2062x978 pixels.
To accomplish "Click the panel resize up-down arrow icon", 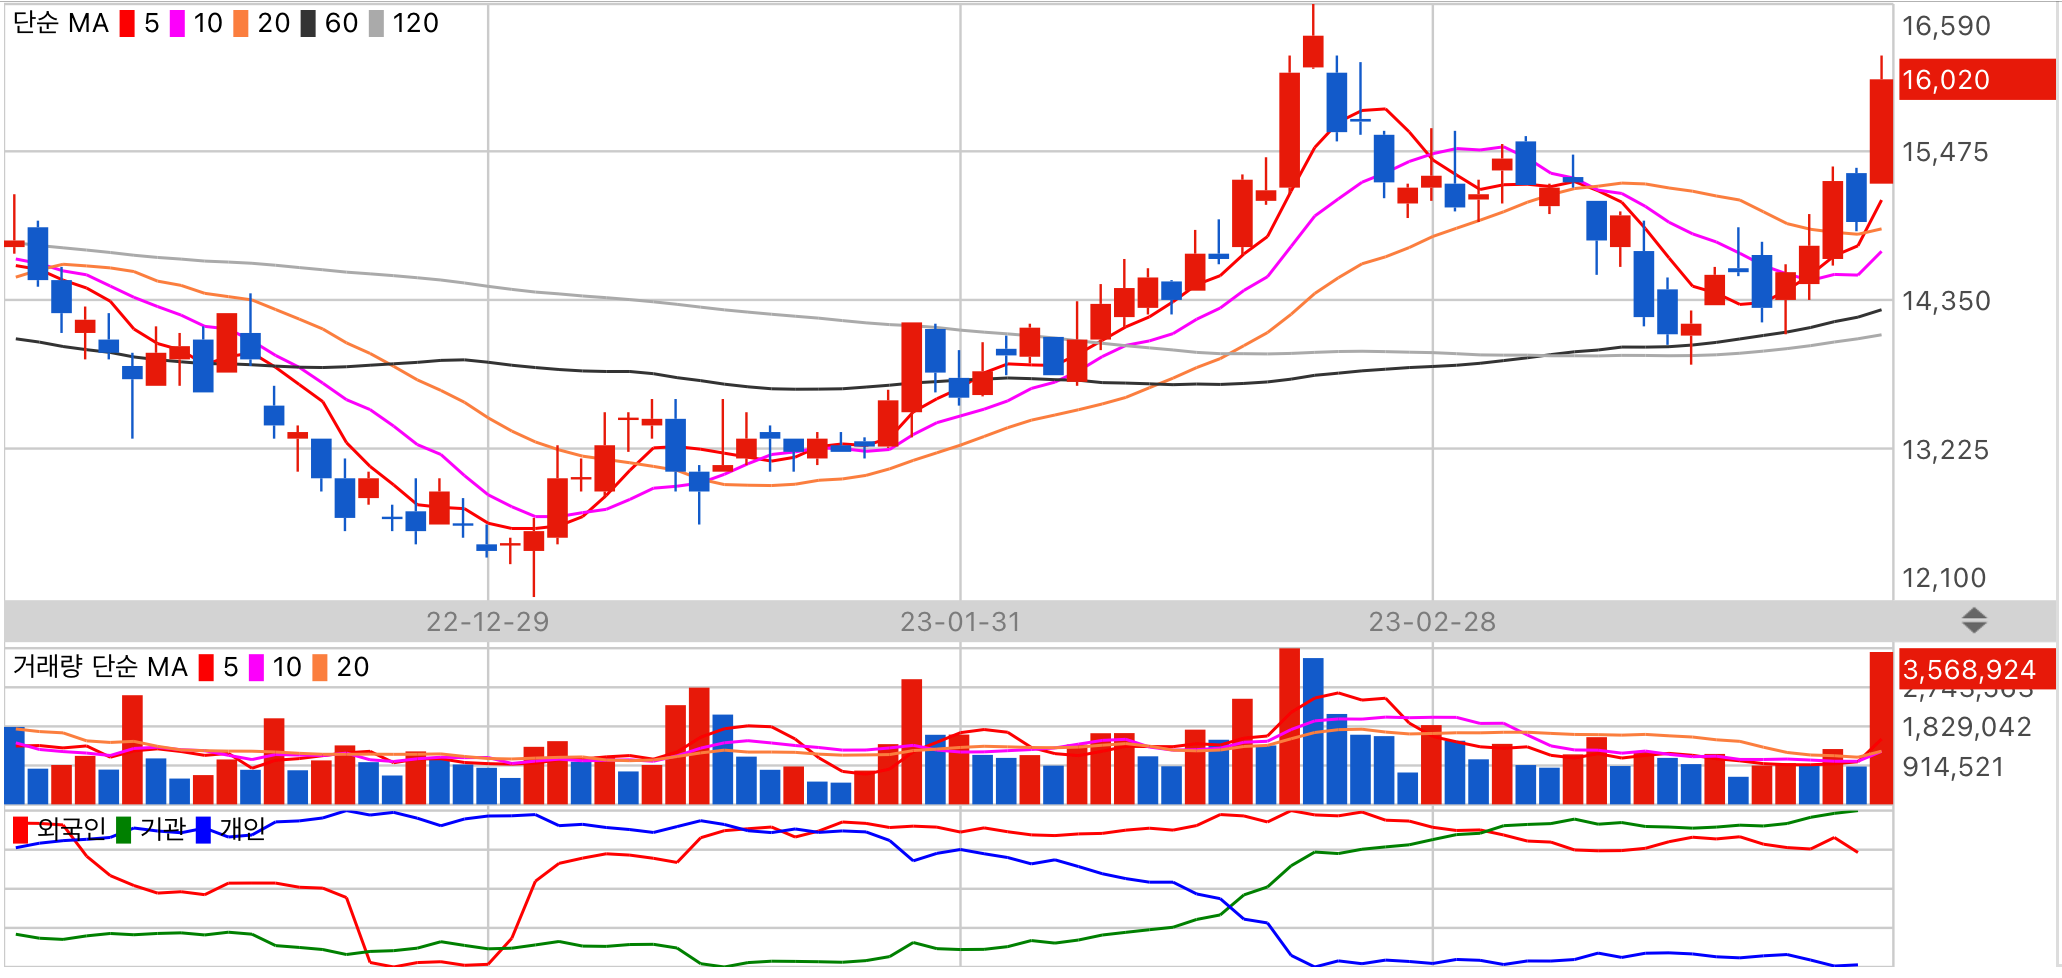I will 1974,621.
